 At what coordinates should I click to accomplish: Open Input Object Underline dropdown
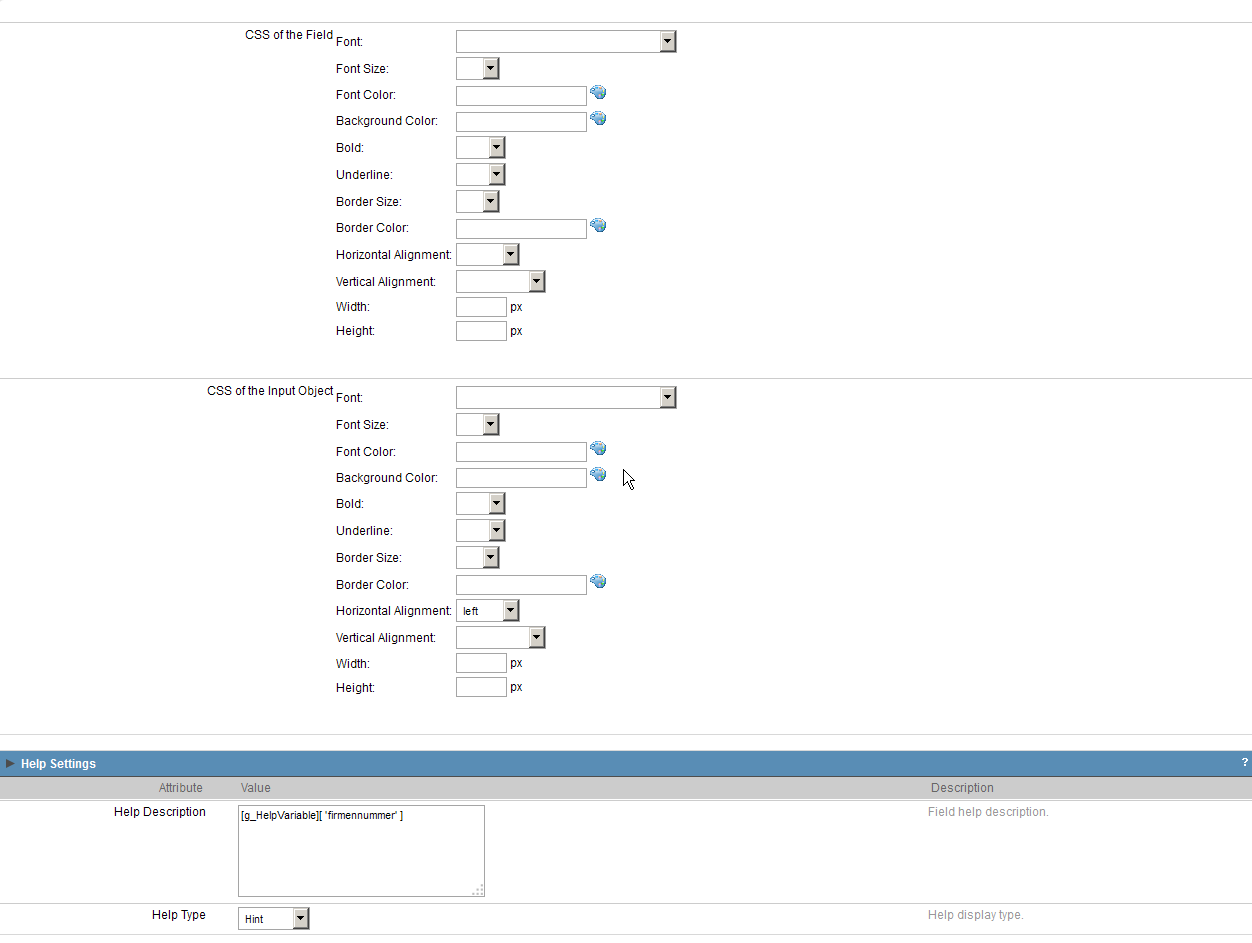click(x=480, y=531)
